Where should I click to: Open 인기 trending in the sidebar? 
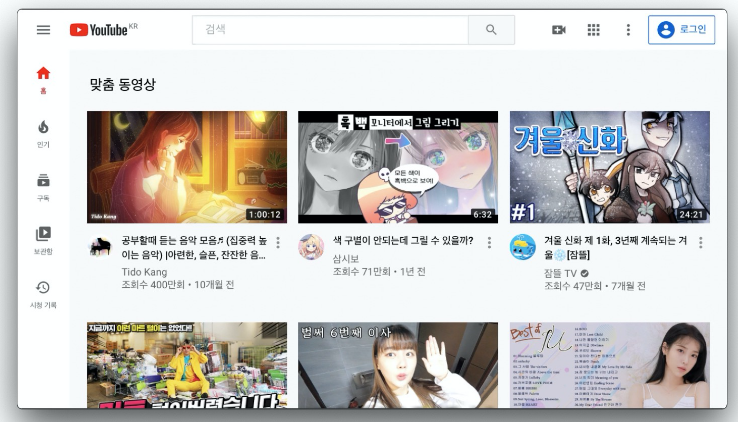pyautogui.click(x=43, y=134)
